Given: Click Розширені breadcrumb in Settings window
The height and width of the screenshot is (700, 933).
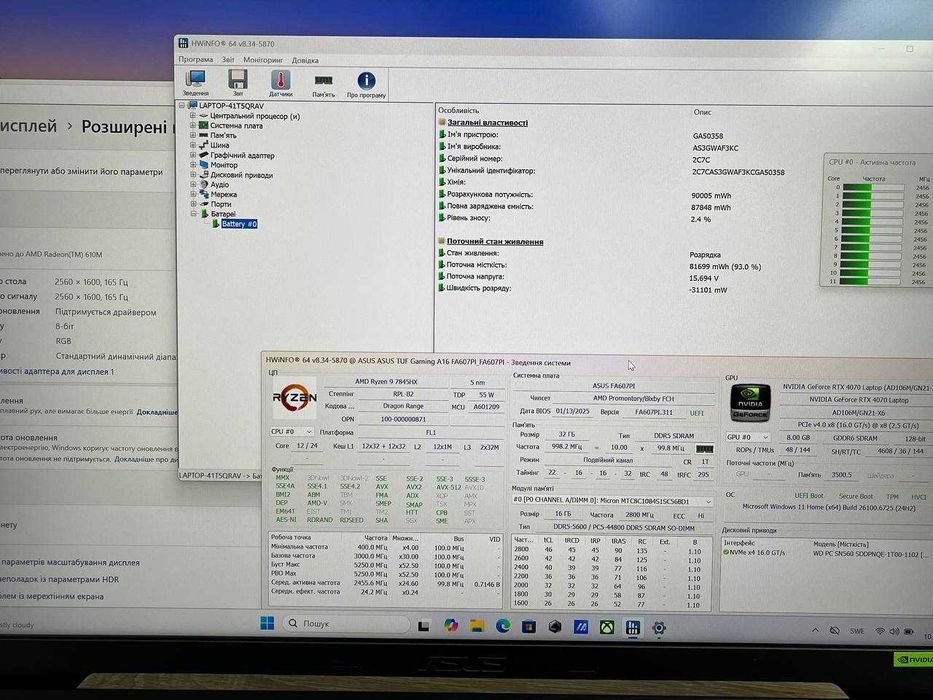Looking at the screenshot, I should point(124,127).
